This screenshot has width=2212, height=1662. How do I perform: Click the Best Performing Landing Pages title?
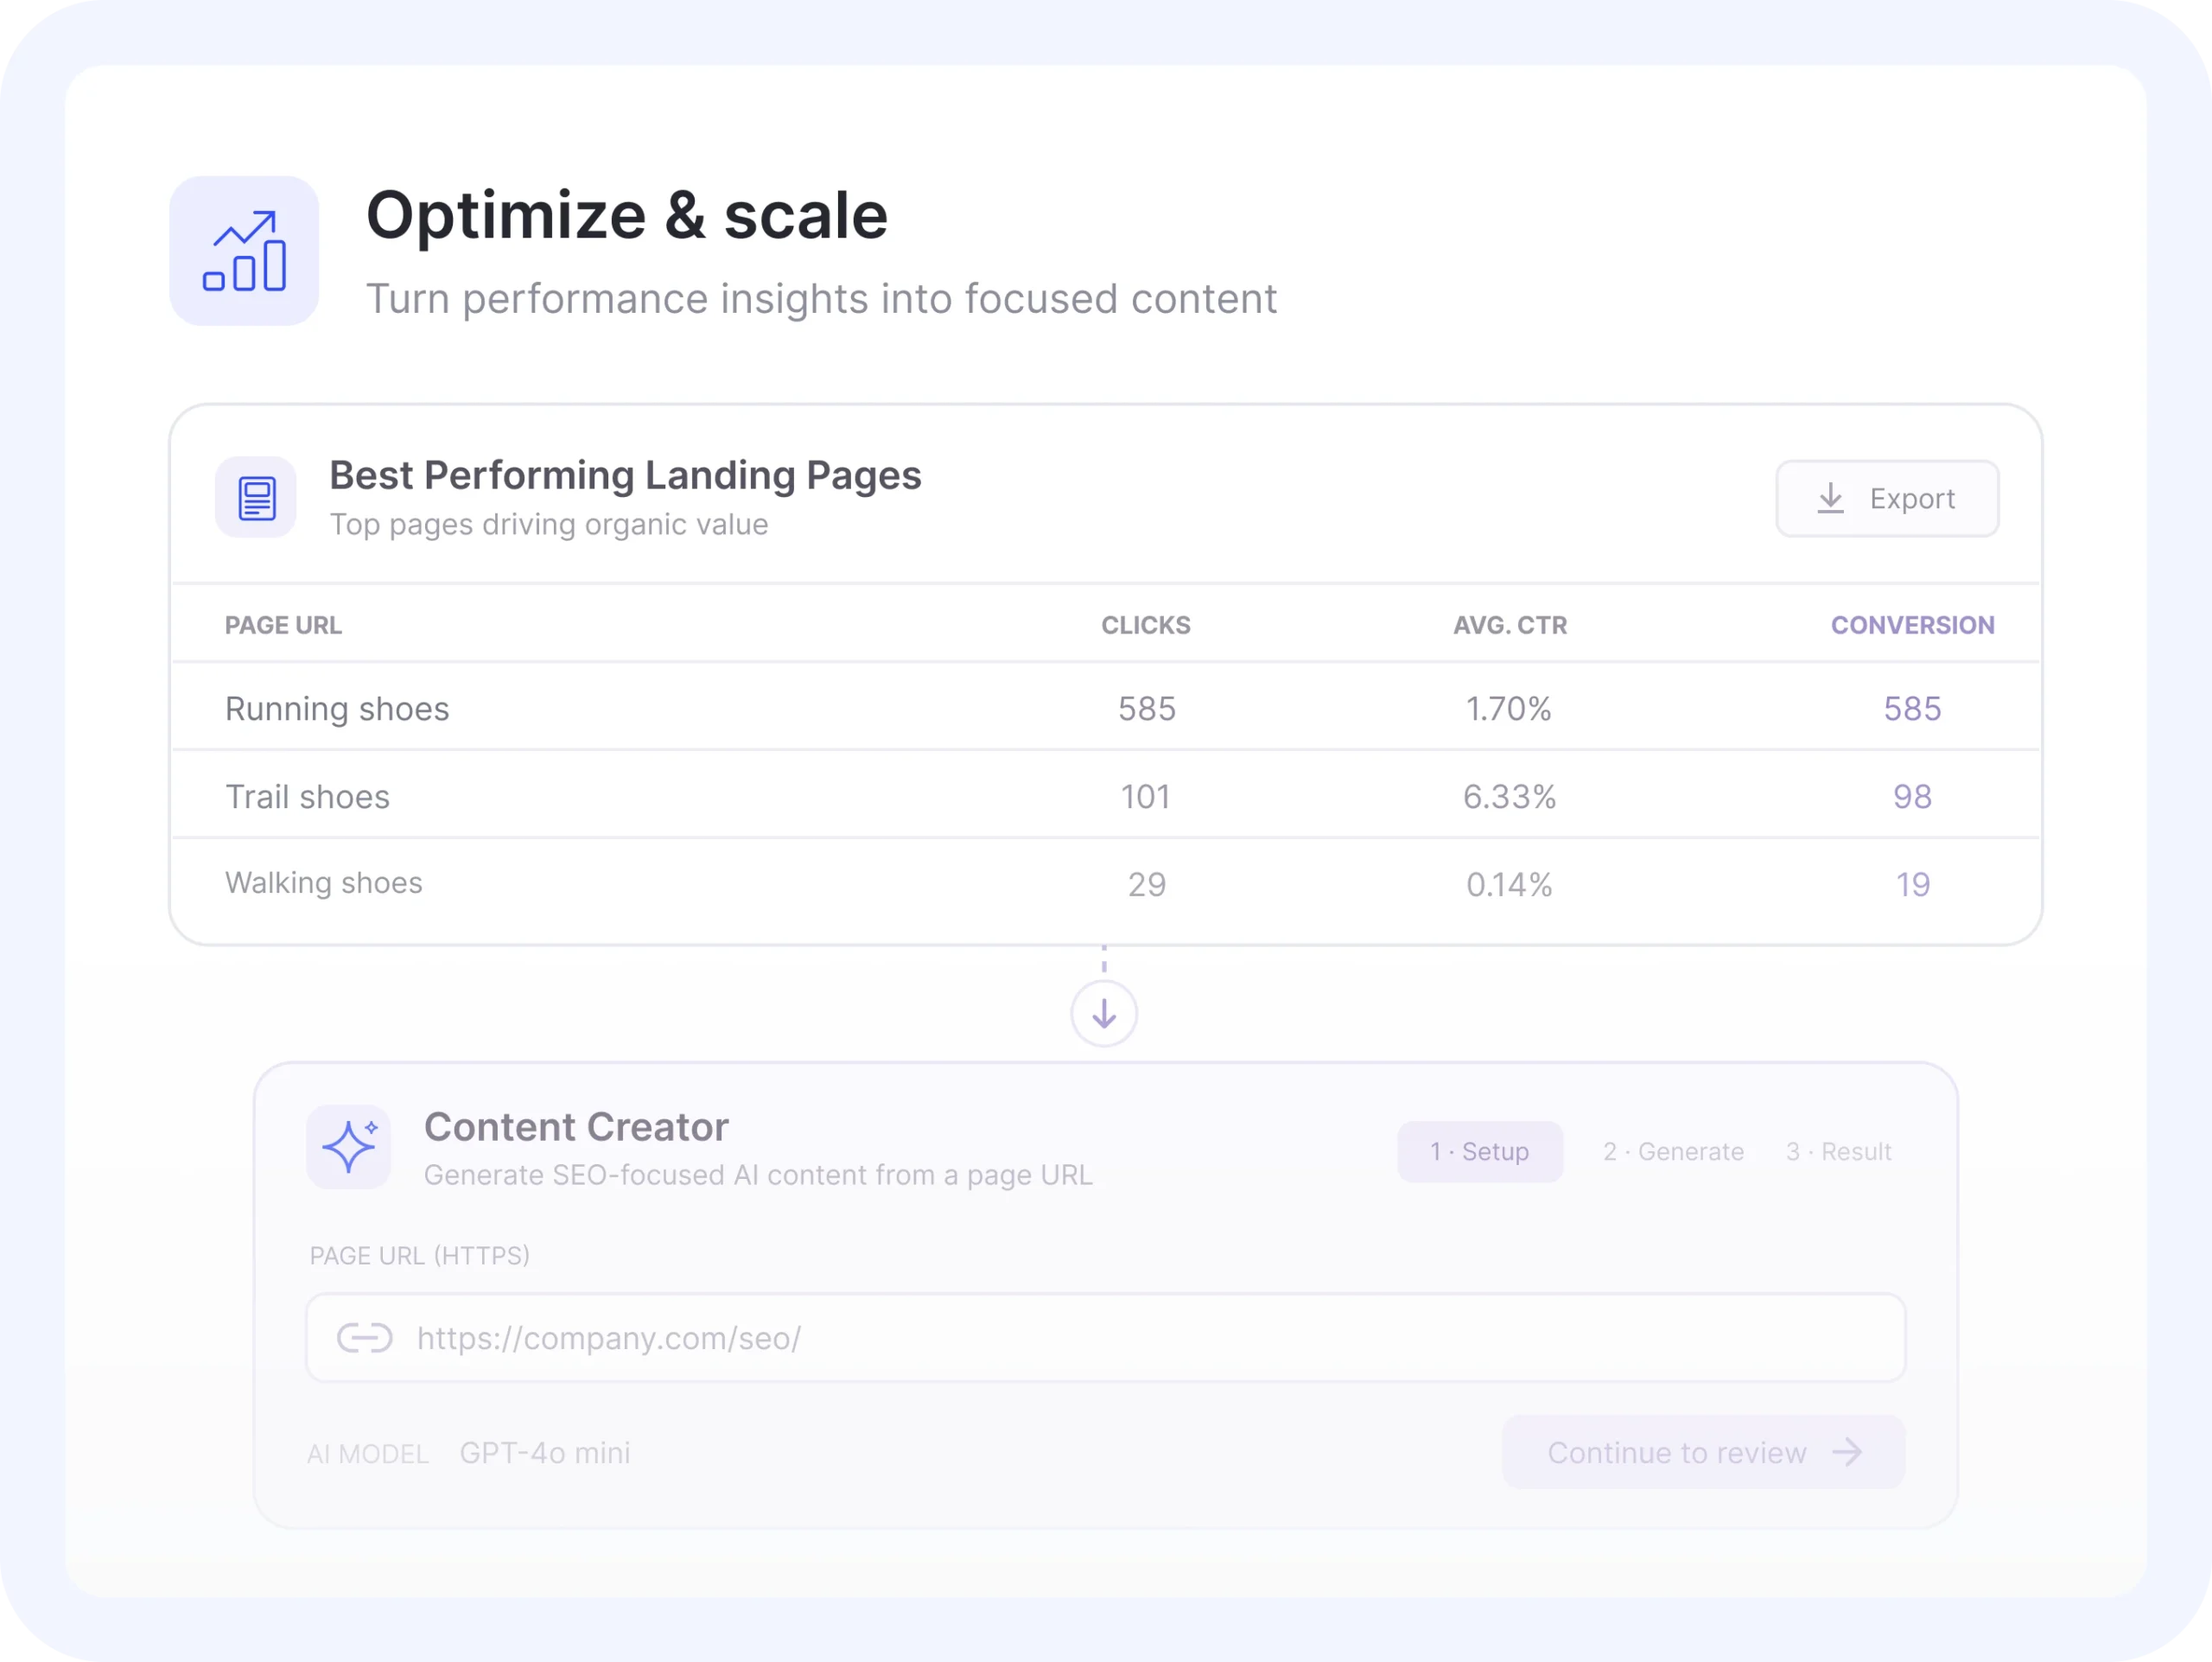(x=625, y=476)
